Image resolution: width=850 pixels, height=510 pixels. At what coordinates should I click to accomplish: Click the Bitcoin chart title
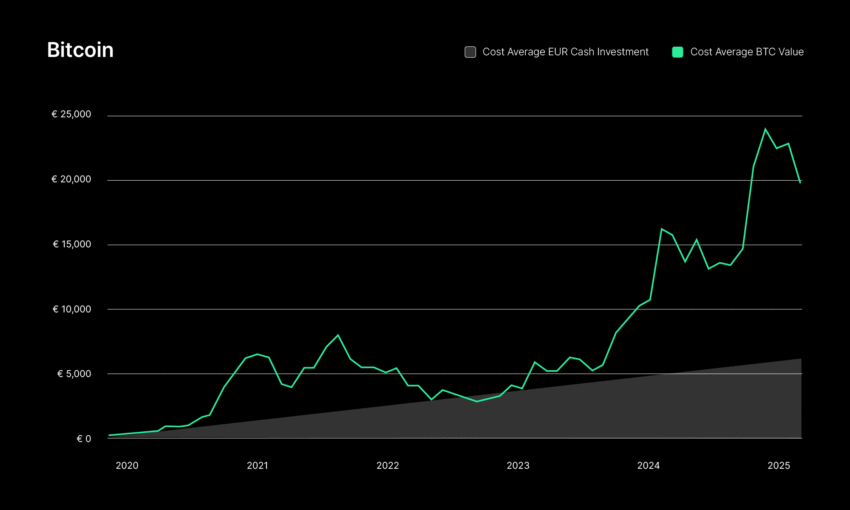[80, 50]
